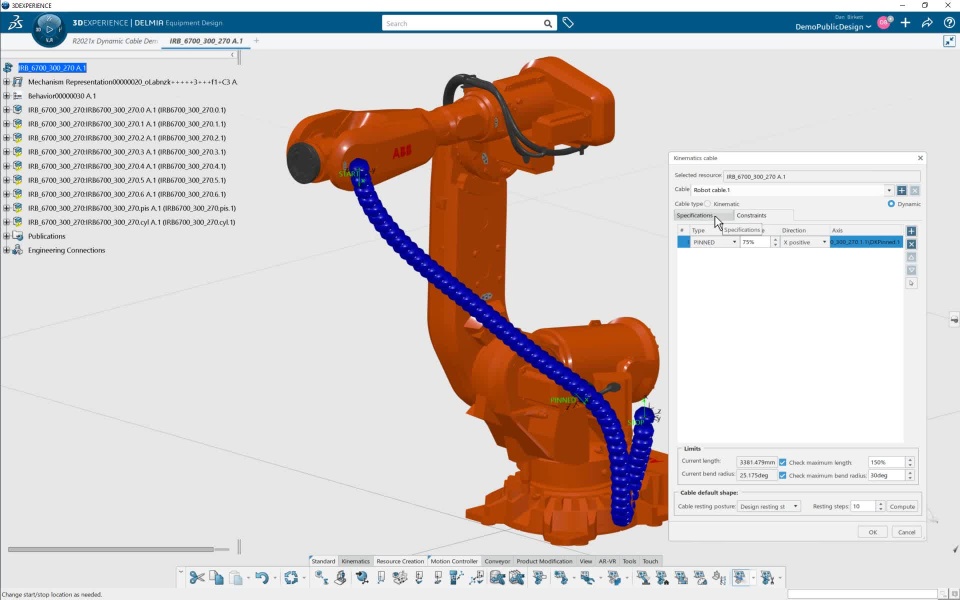960x600 pixels.
Task: Select the IRB_6700_300_270 A.1 root tree node
Action: point(52,68)
